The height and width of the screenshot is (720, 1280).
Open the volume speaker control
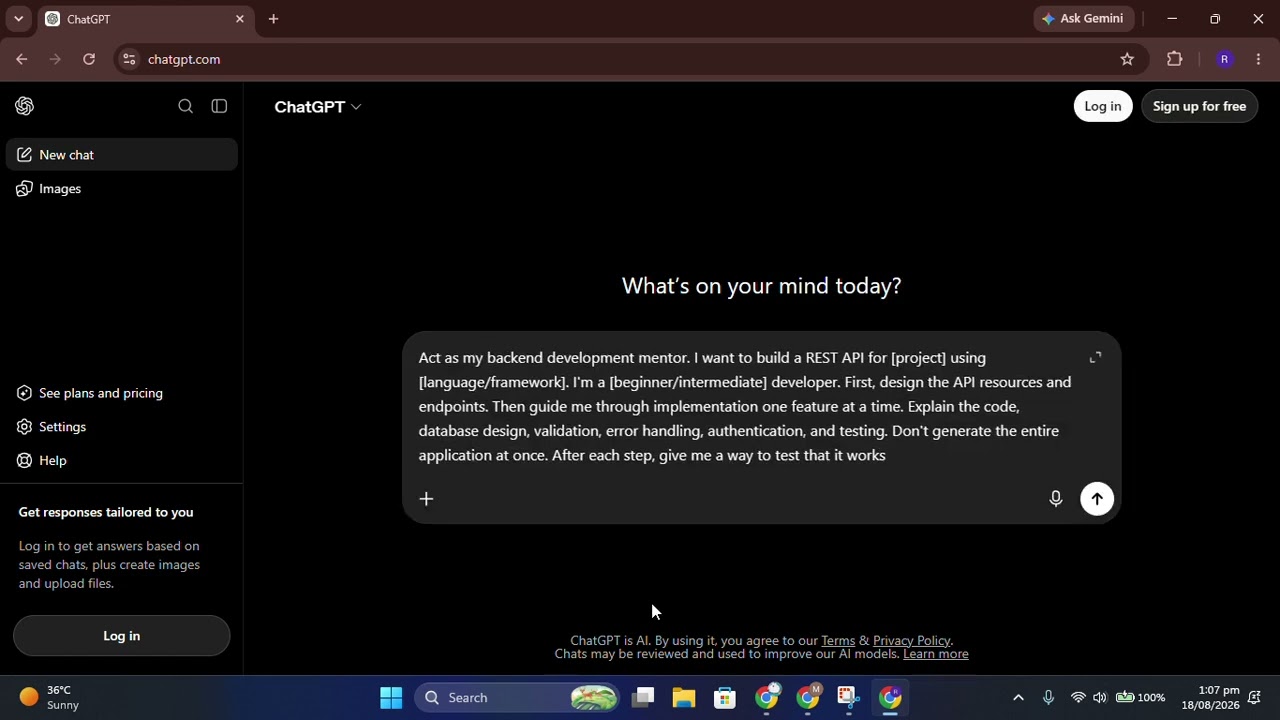coord(1100,698)
